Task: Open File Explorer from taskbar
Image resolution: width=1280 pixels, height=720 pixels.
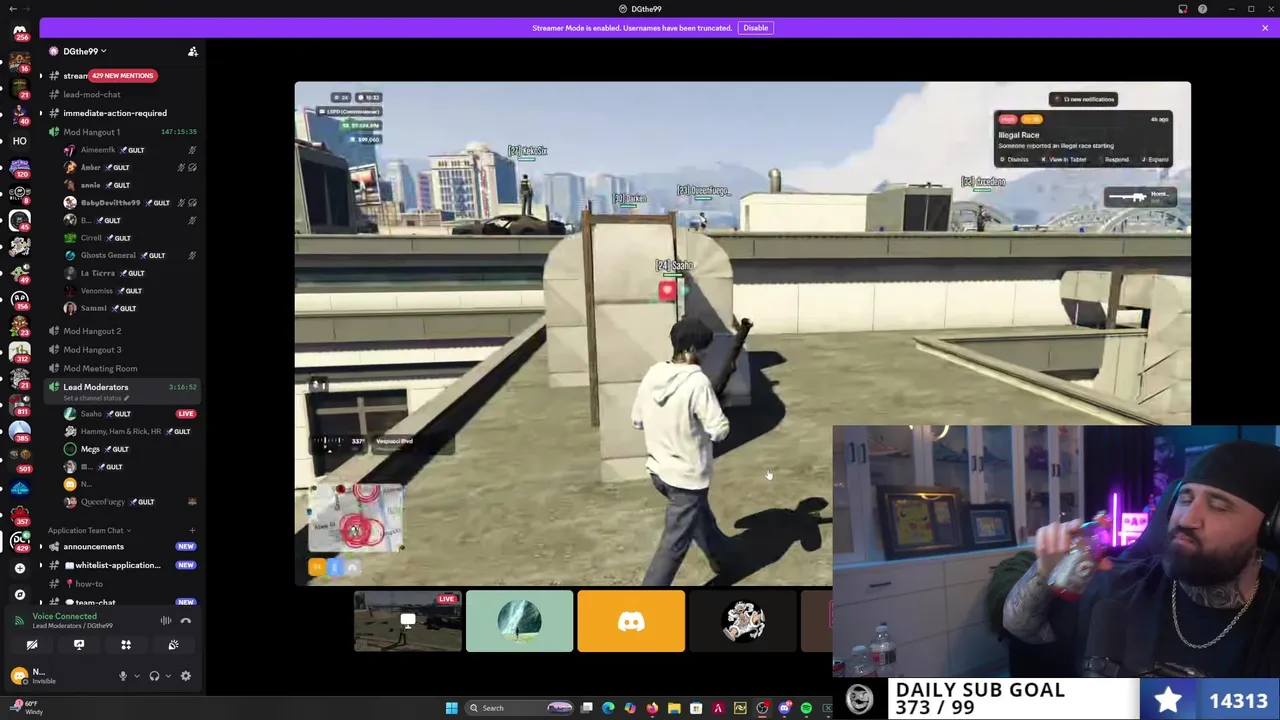Action: (x=674, y=708)
